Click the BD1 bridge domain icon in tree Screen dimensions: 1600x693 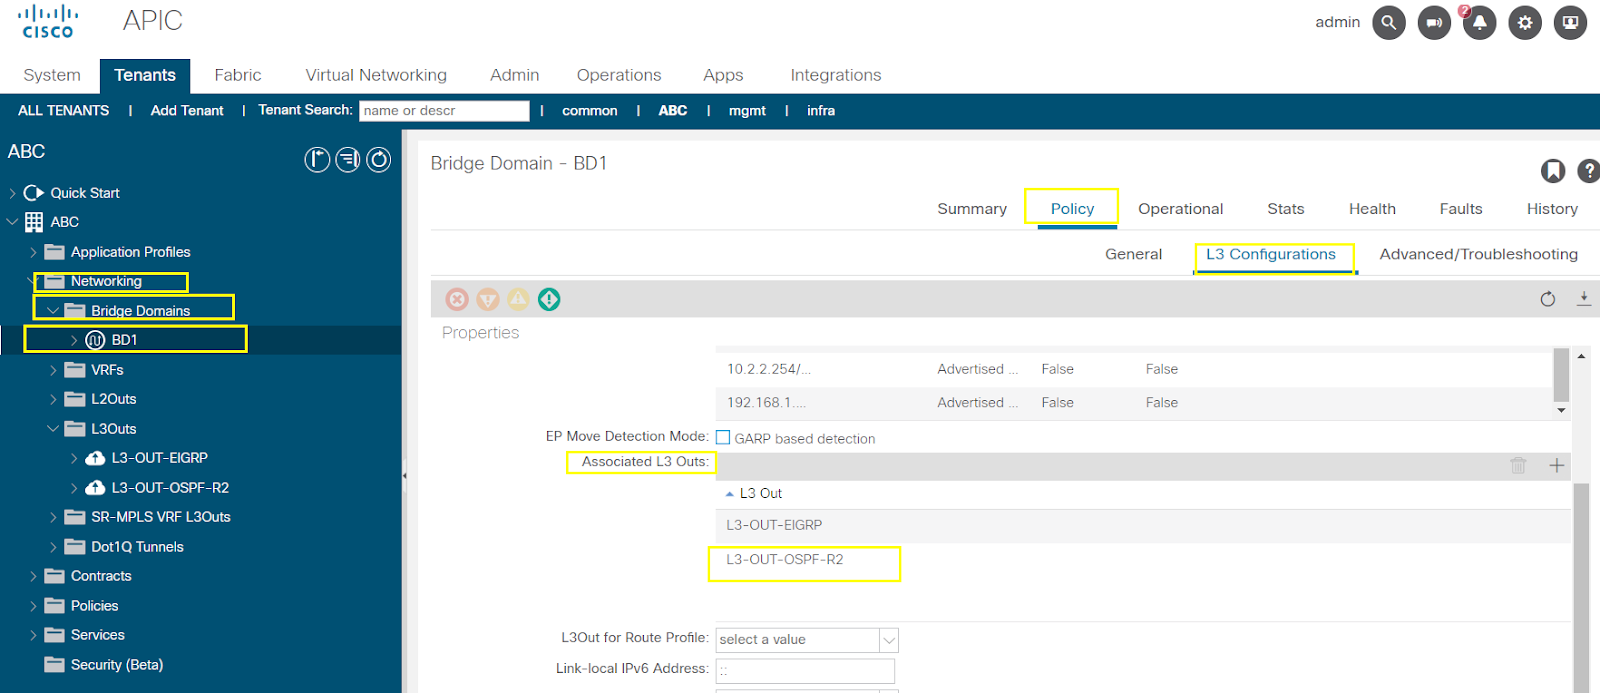(95, 340)
